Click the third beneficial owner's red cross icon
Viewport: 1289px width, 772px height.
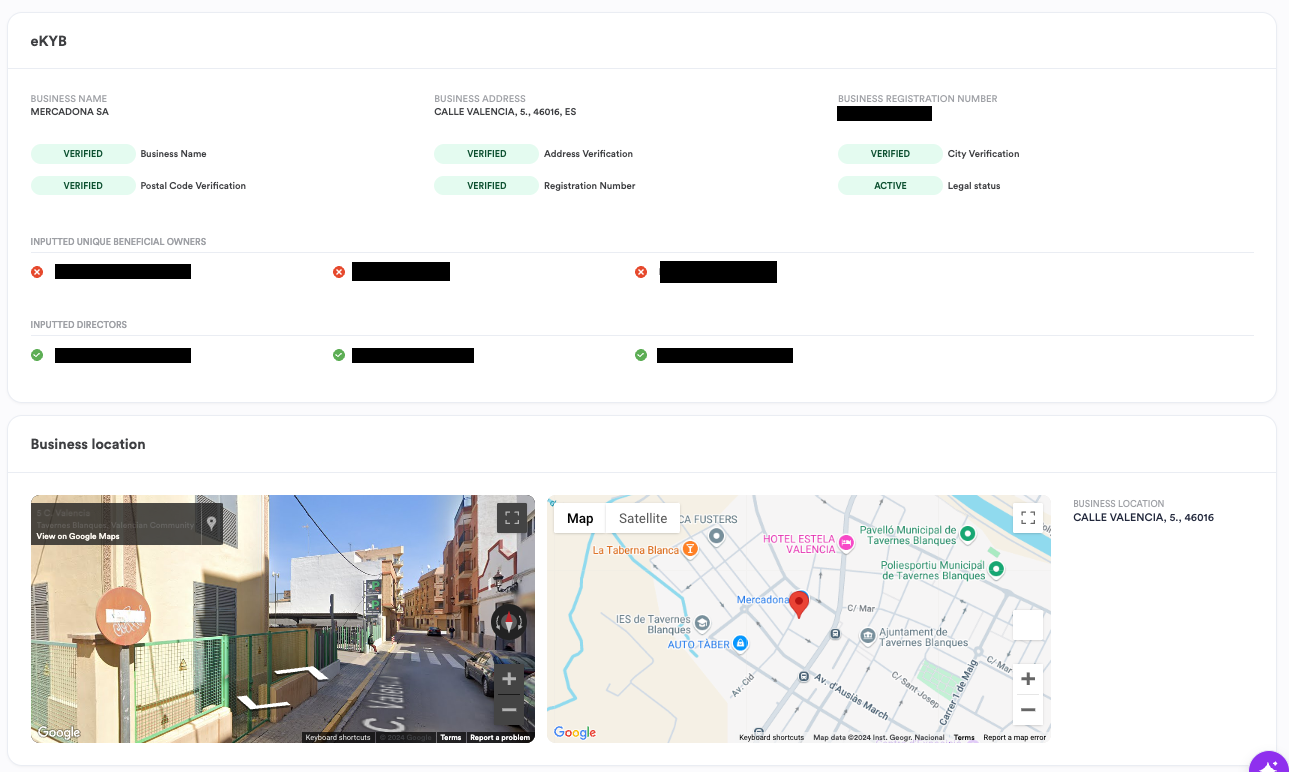[641, 272]
